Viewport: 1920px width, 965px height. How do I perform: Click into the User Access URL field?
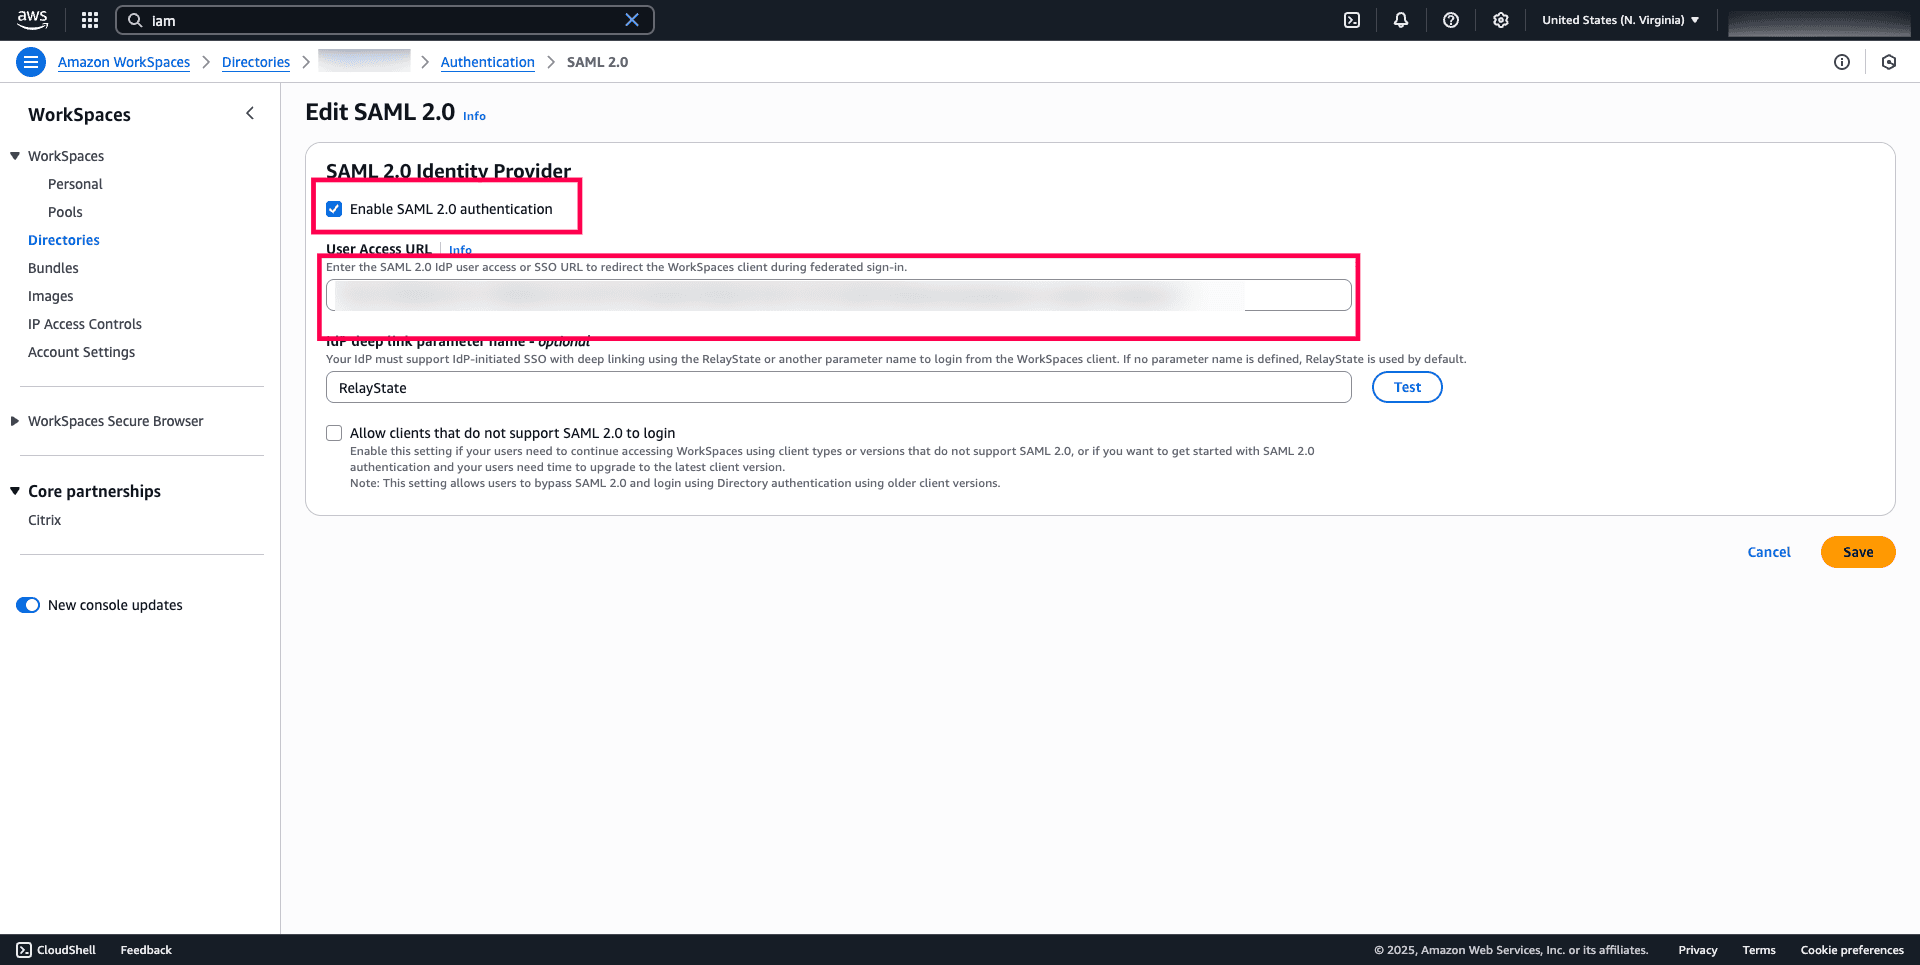tap(838, 295)
